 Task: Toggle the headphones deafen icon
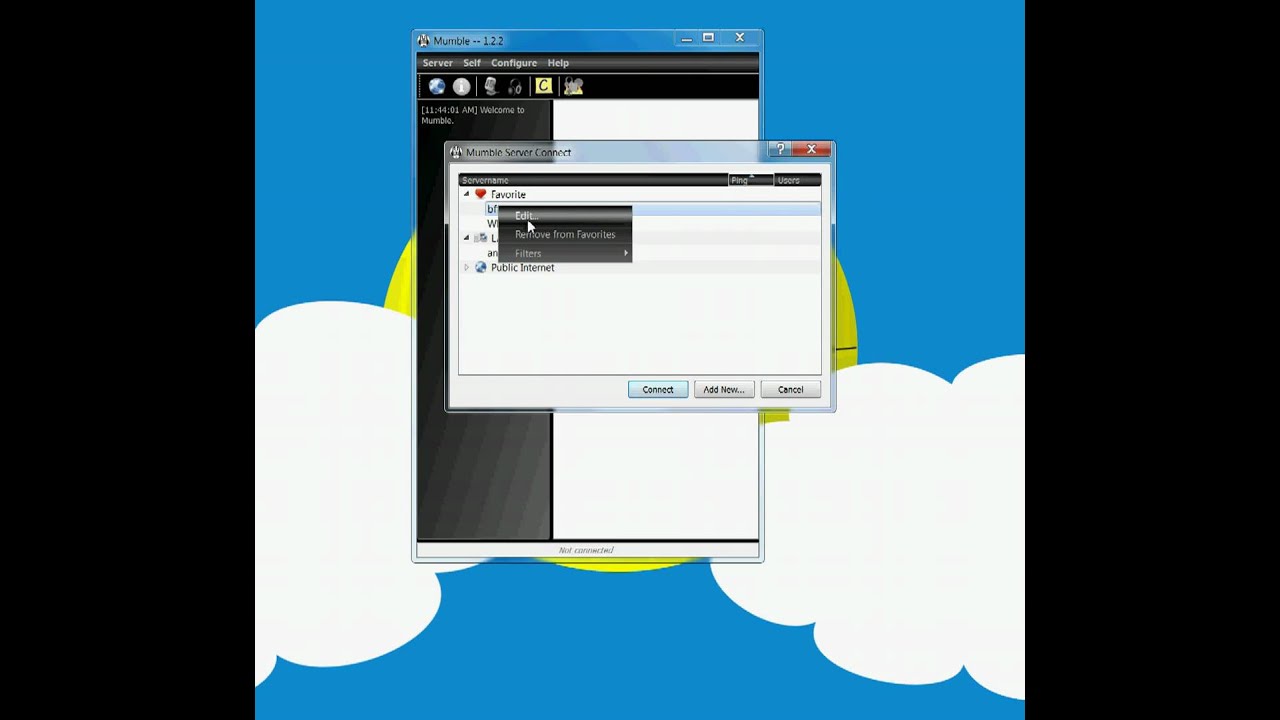tap(515, 87)
